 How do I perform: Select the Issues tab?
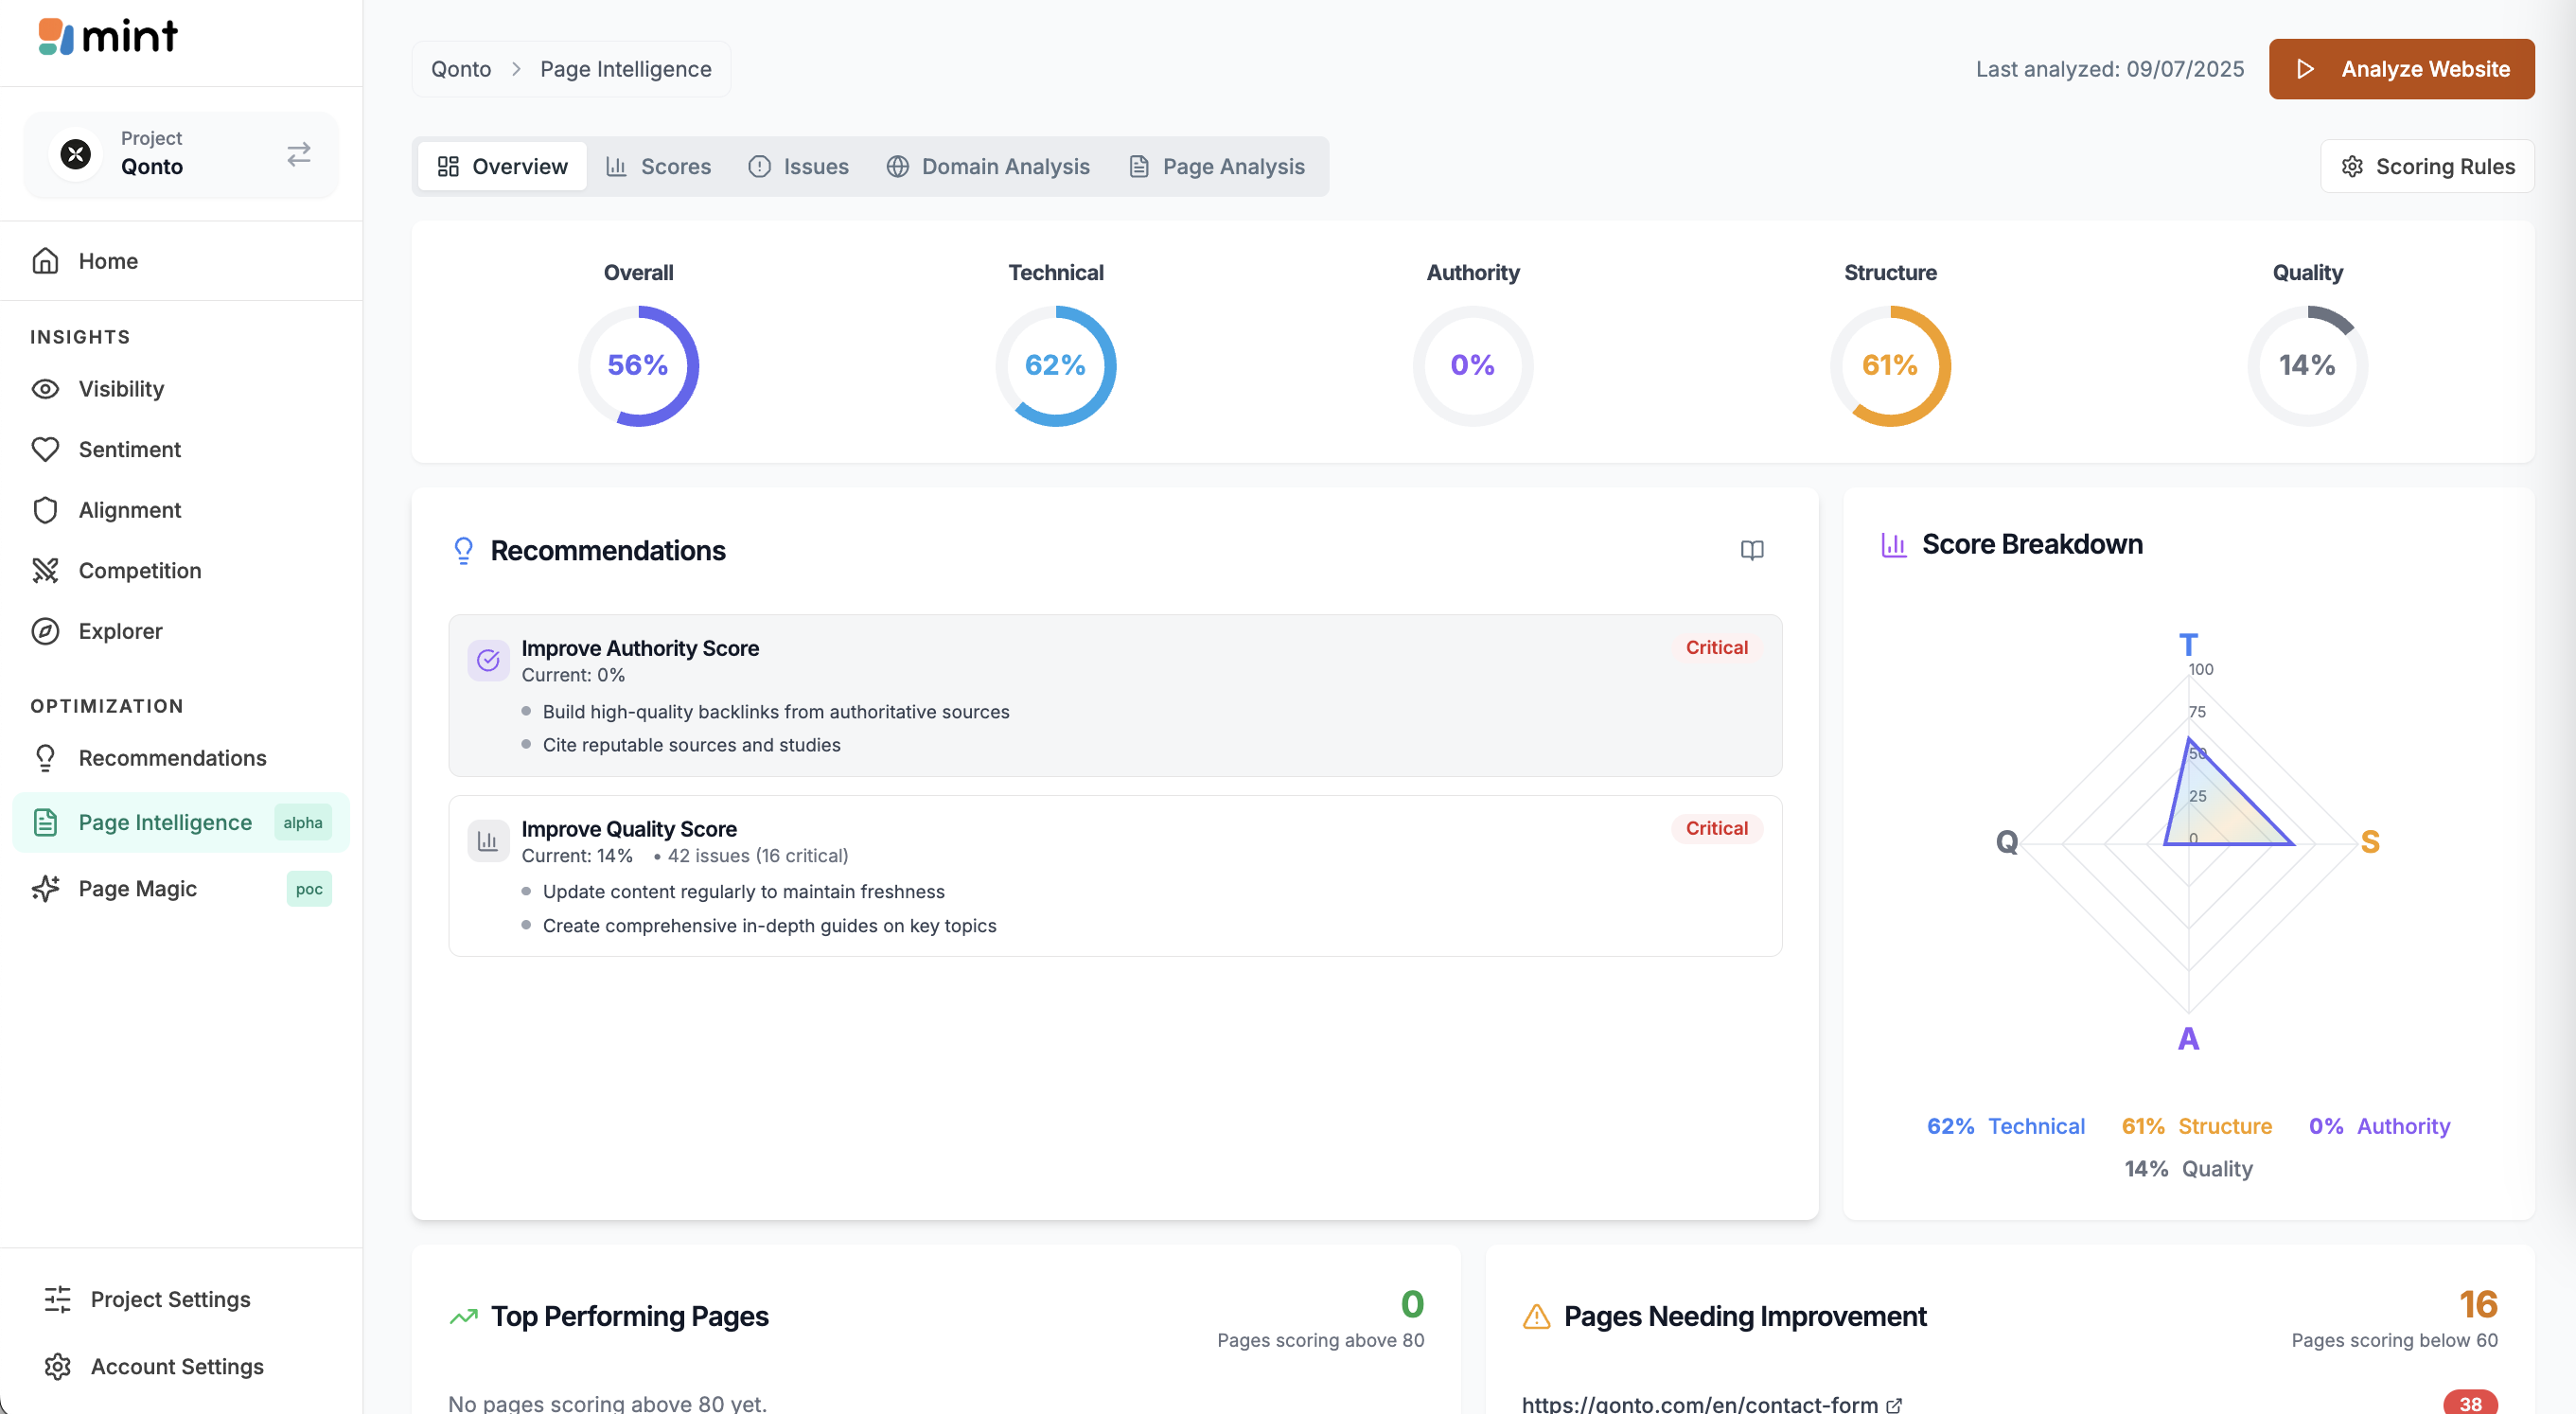pos(798,166)
